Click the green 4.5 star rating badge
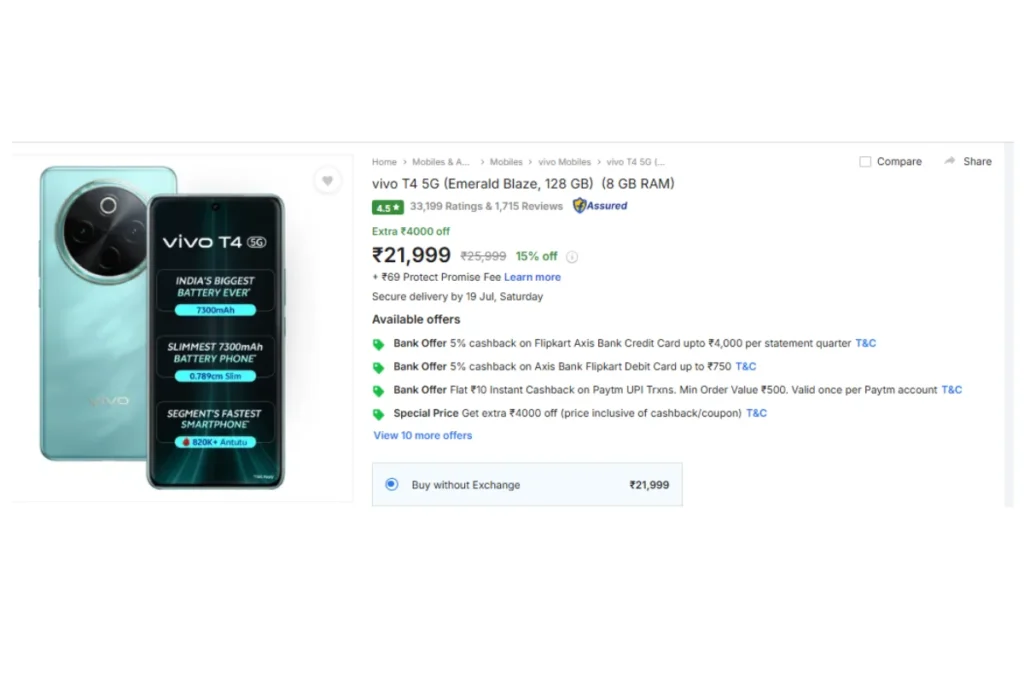The width and height of the screenshot is (1024, 683). coord(388,207)
